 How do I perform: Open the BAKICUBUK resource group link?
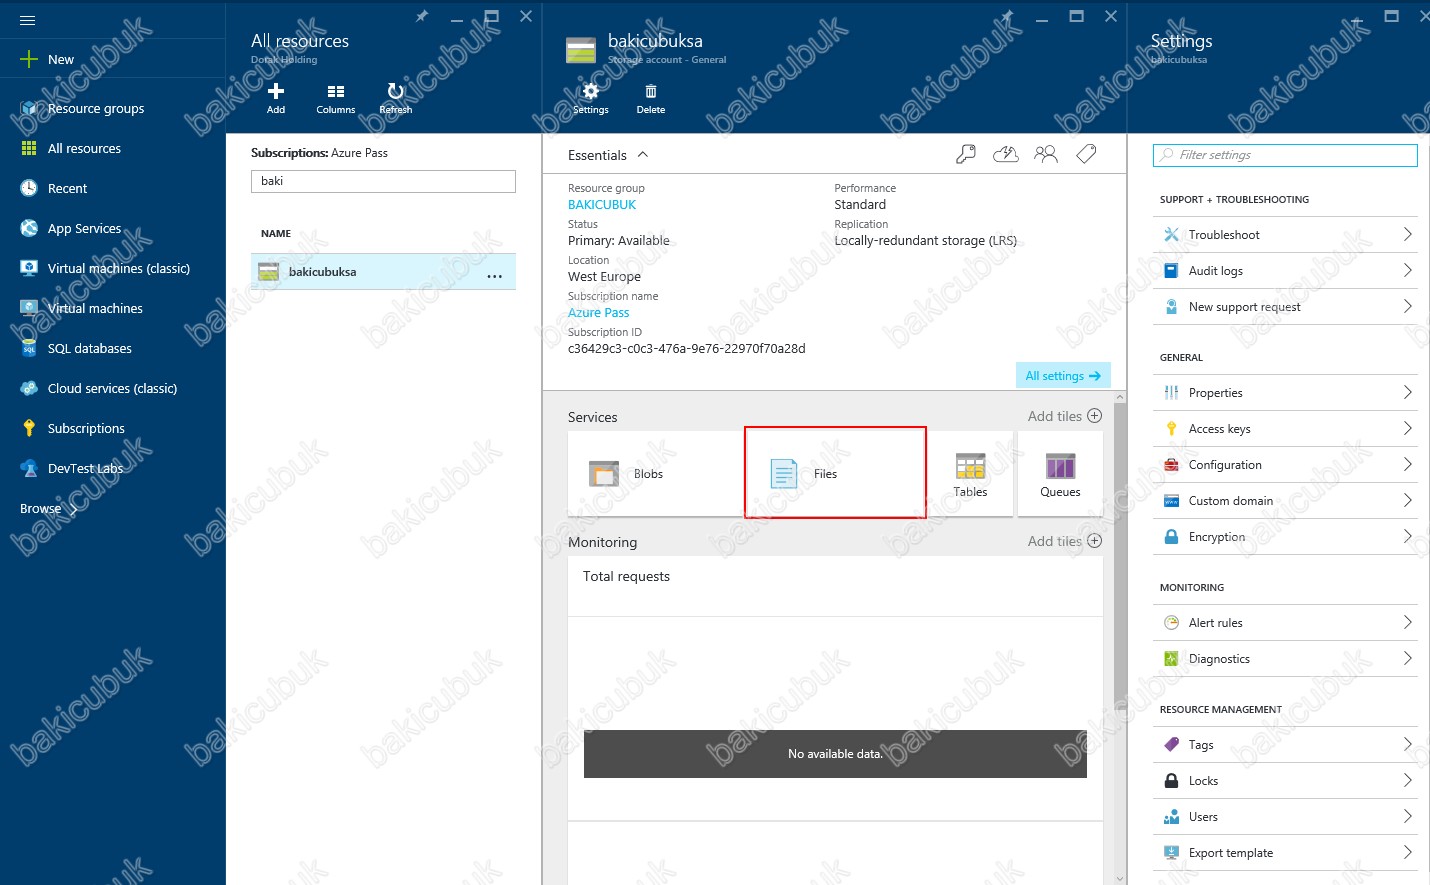point(602,204)
